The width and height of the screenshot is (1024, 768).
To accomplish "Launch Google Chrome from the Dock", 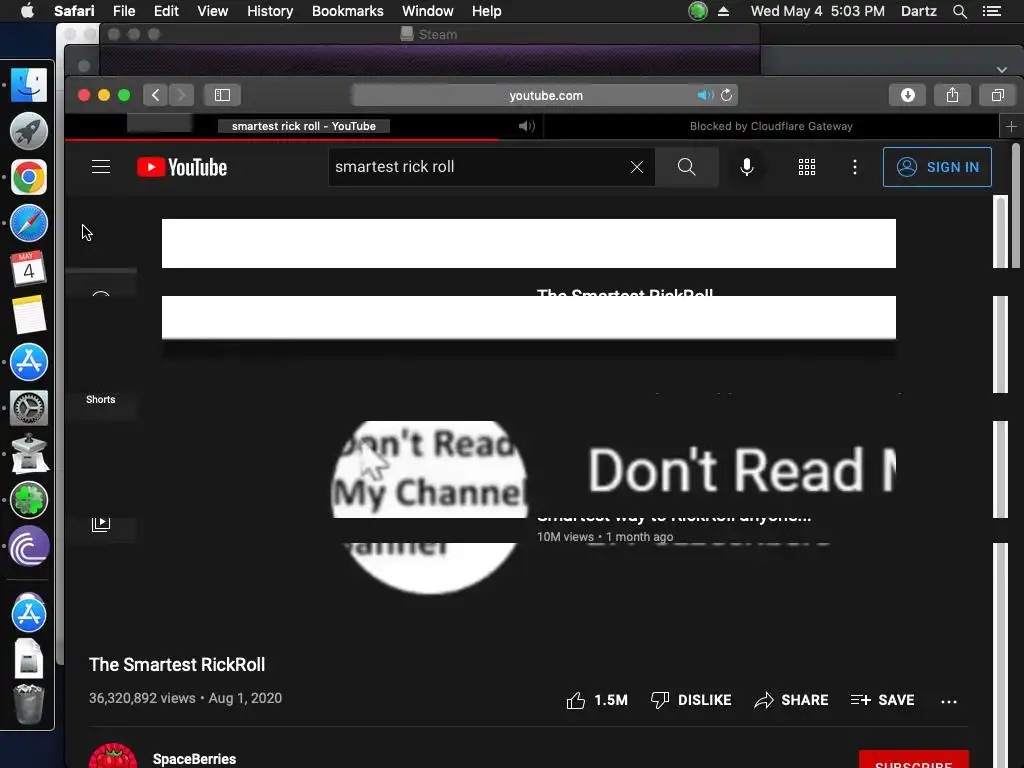I will 29,177.
